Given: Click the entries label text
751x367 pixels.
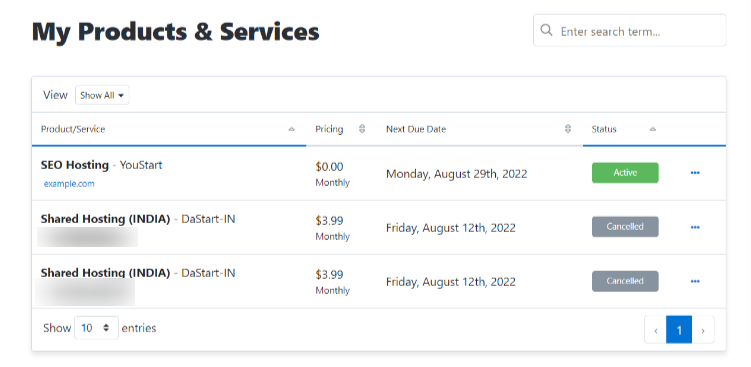Looking at the screenshot, I should 139,328.
